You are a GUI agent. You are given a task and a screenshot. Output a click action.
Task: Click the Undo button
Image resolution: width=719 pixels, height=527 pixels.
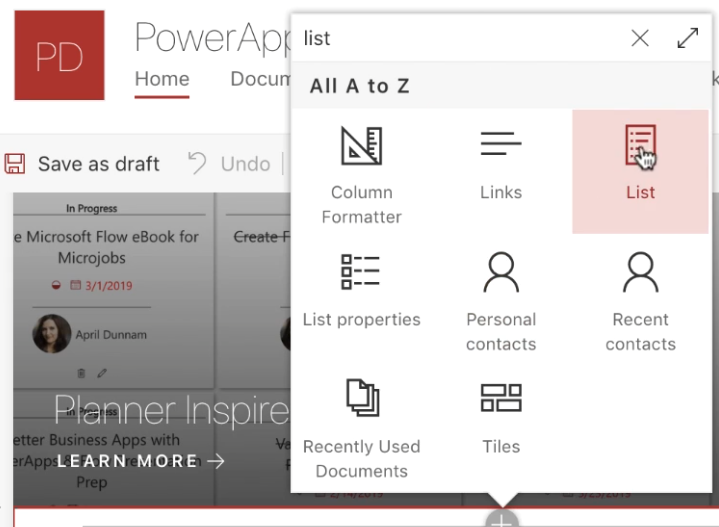click(229, 164)
